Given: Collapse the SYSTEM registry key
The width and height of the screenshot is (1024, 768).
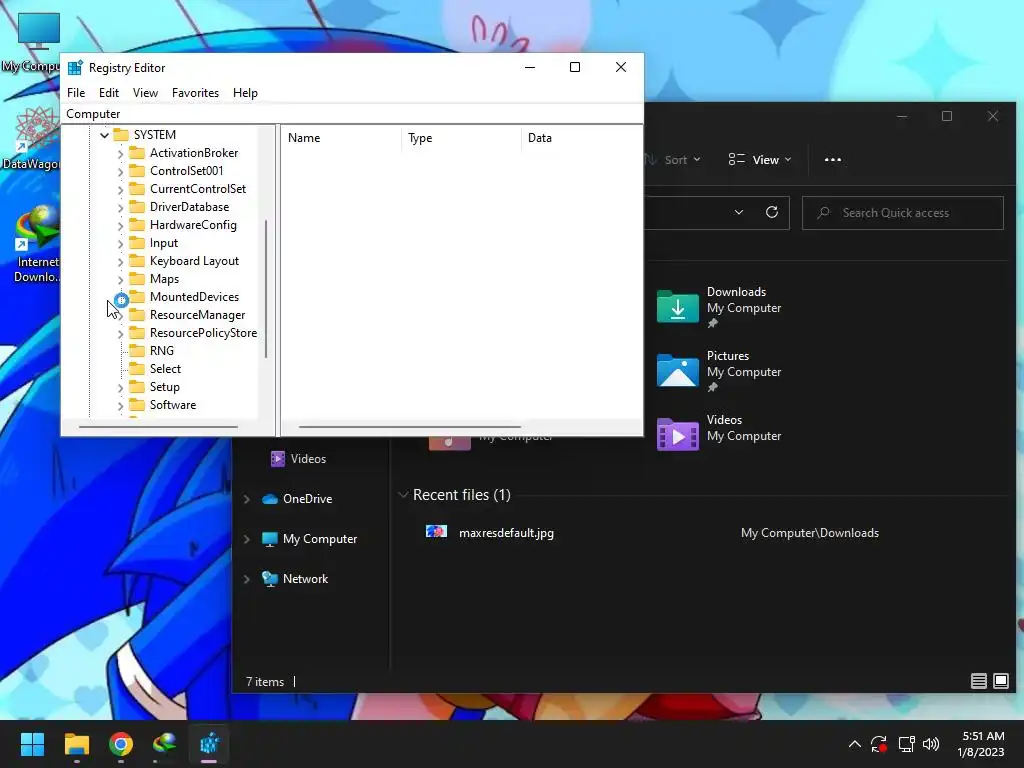Looking at the screenshot, I should click(x=104, y=135).
